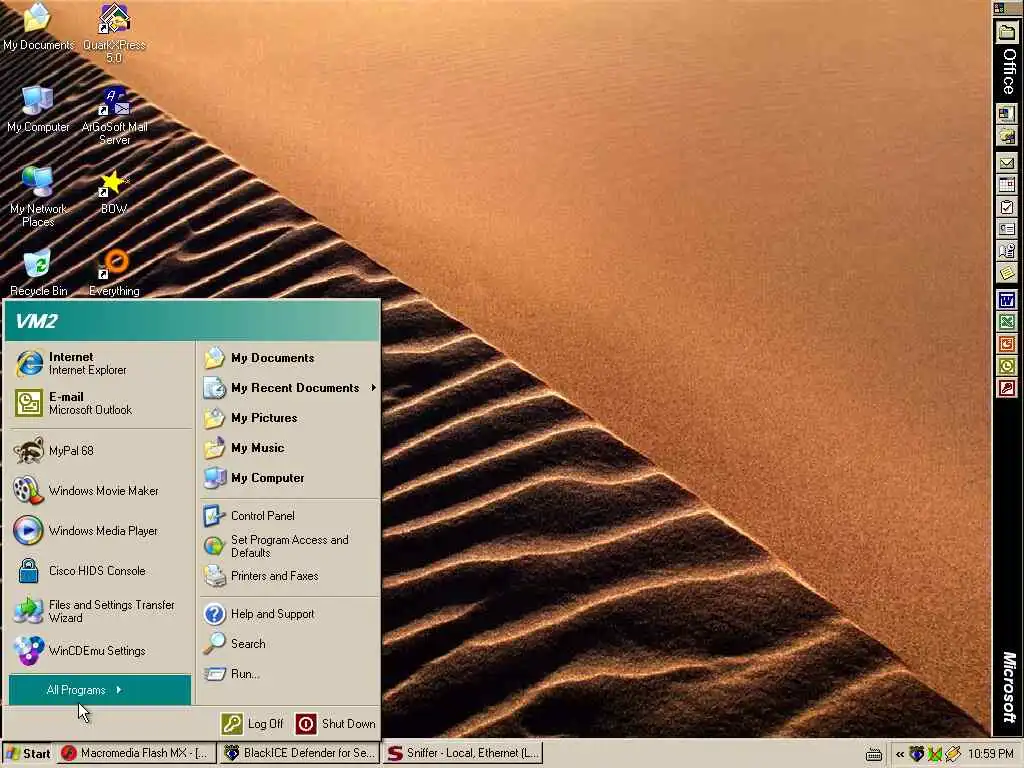Open WinCDEmu Settings
The height and width of the screenshot is (768, 1024).
pyautogui.click(x=100, y=650)
